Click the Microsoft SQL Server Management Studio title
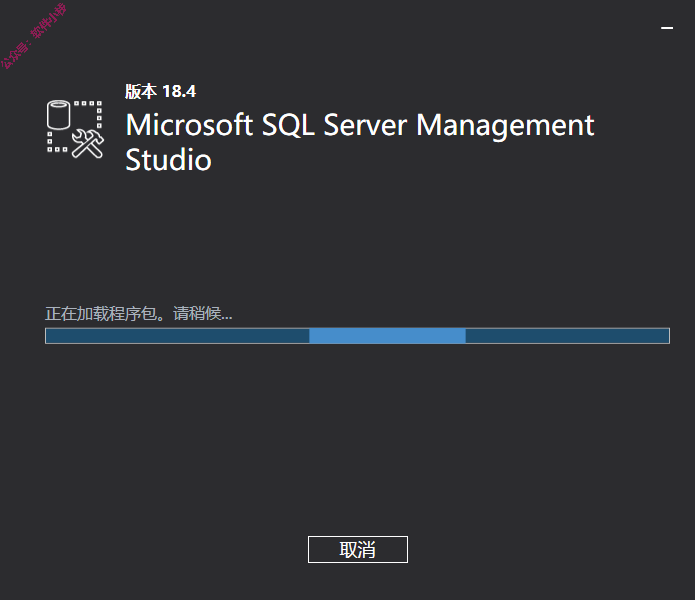Screen dimensions: 695x600 tap(359, 142)
